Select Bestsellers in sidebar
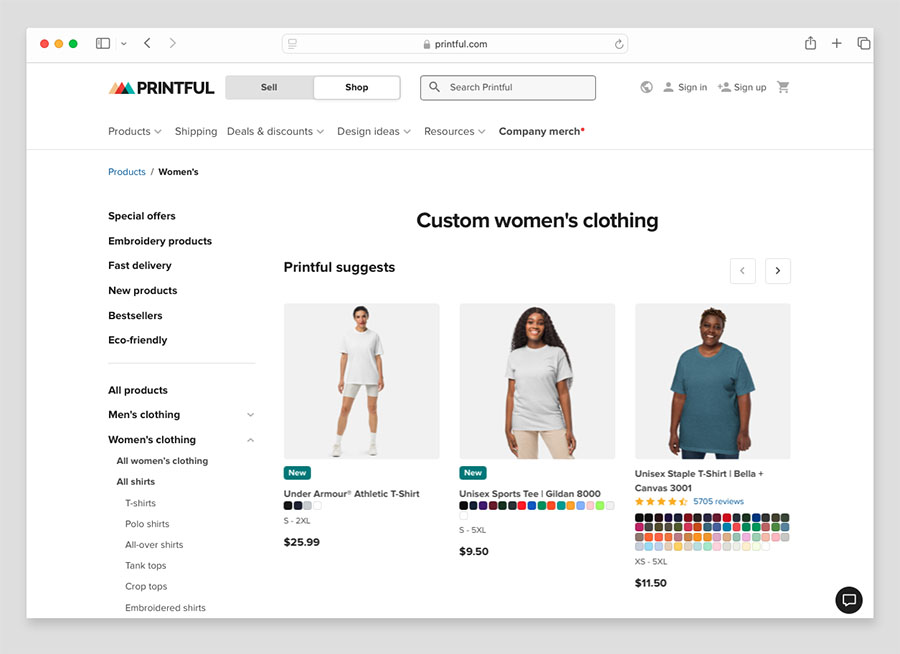The width and height of the screenshot is (900, 654). 135,316
